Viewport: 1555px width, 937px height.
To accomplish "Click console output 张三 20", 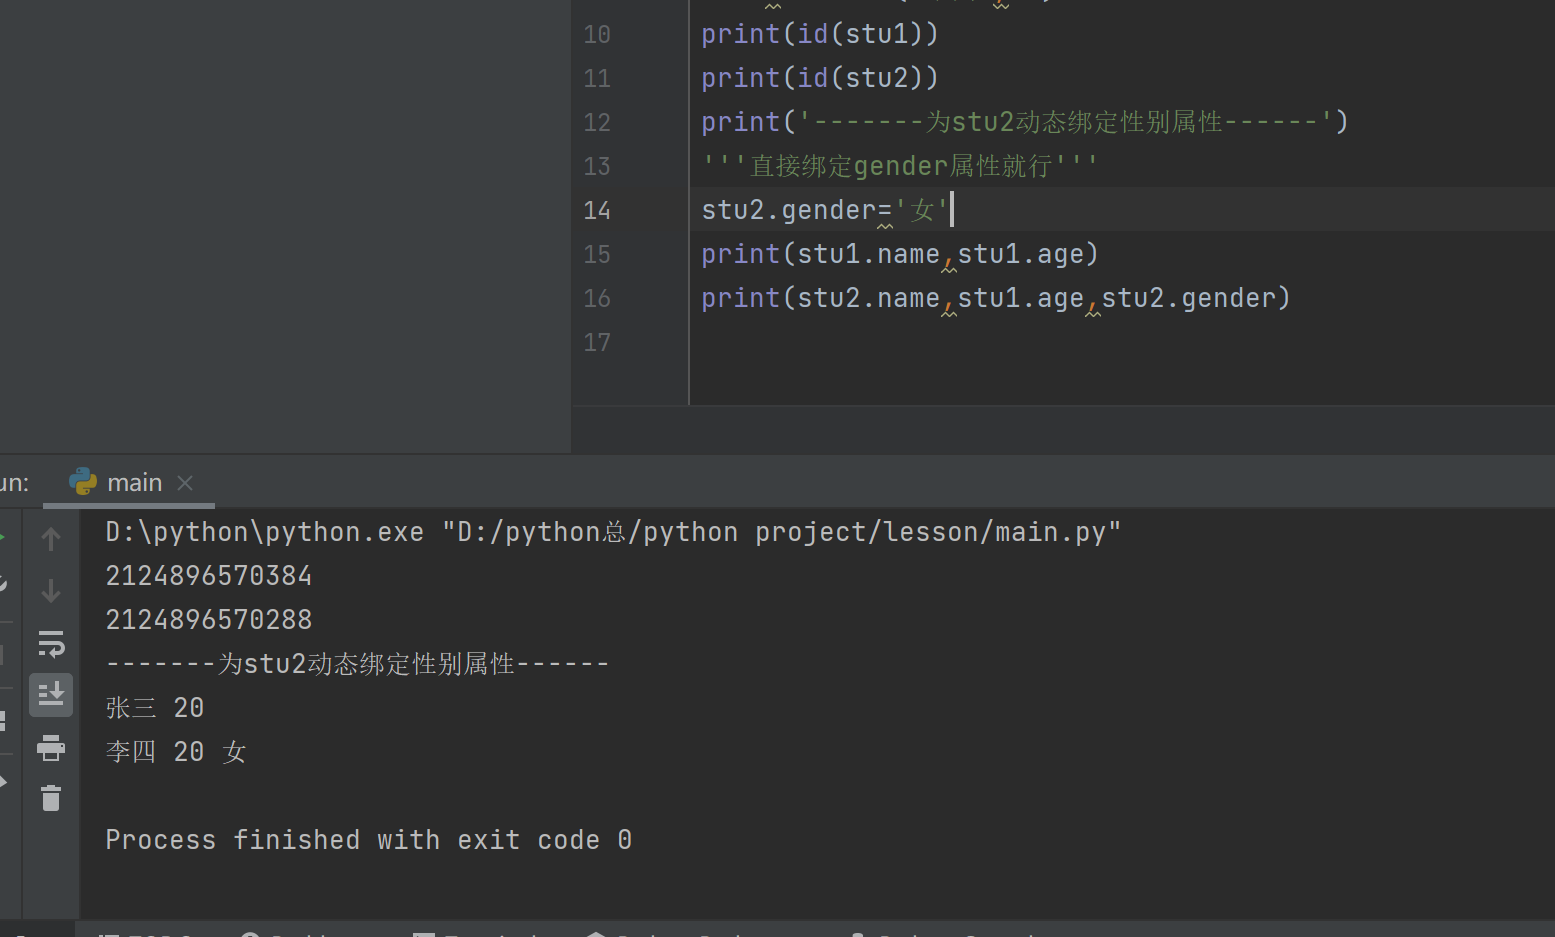I will point(155,708).
